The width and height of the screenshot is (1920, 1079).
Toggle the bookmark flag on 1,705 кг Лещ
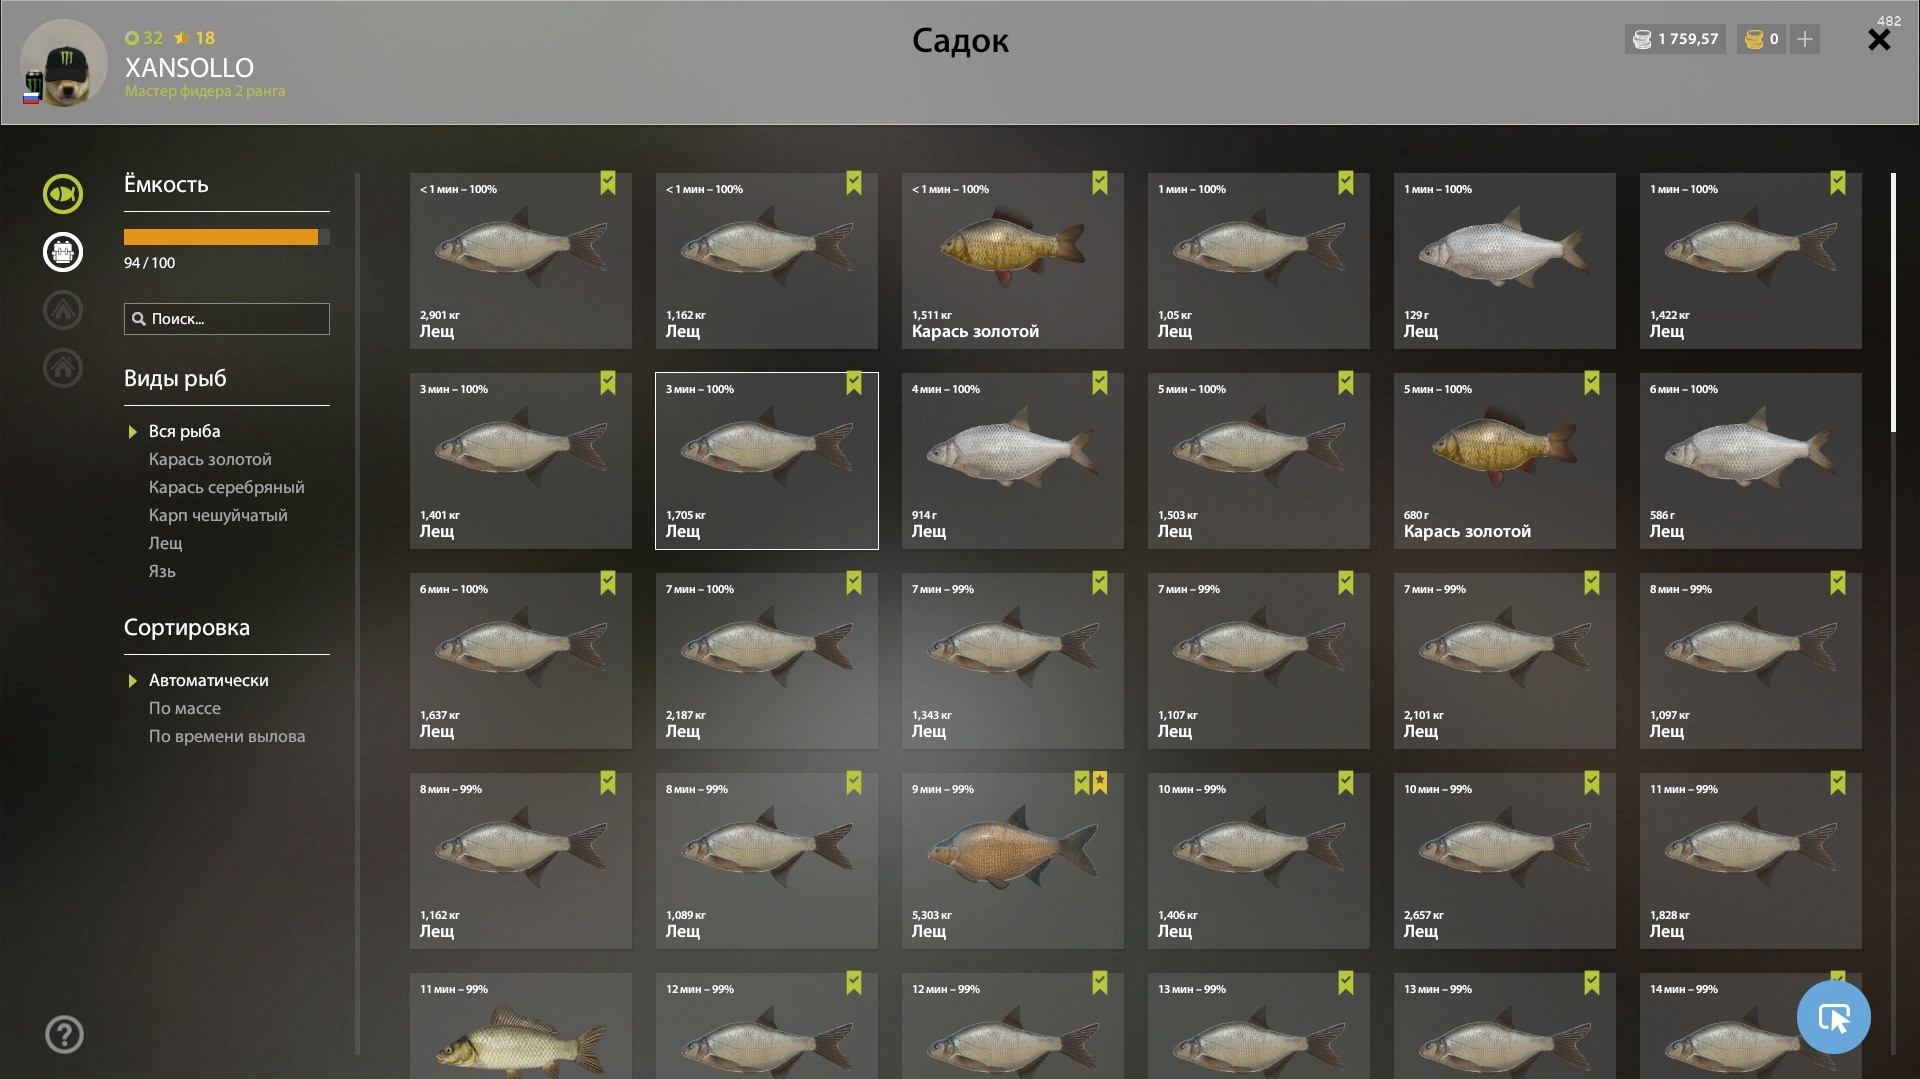(854, 383)
